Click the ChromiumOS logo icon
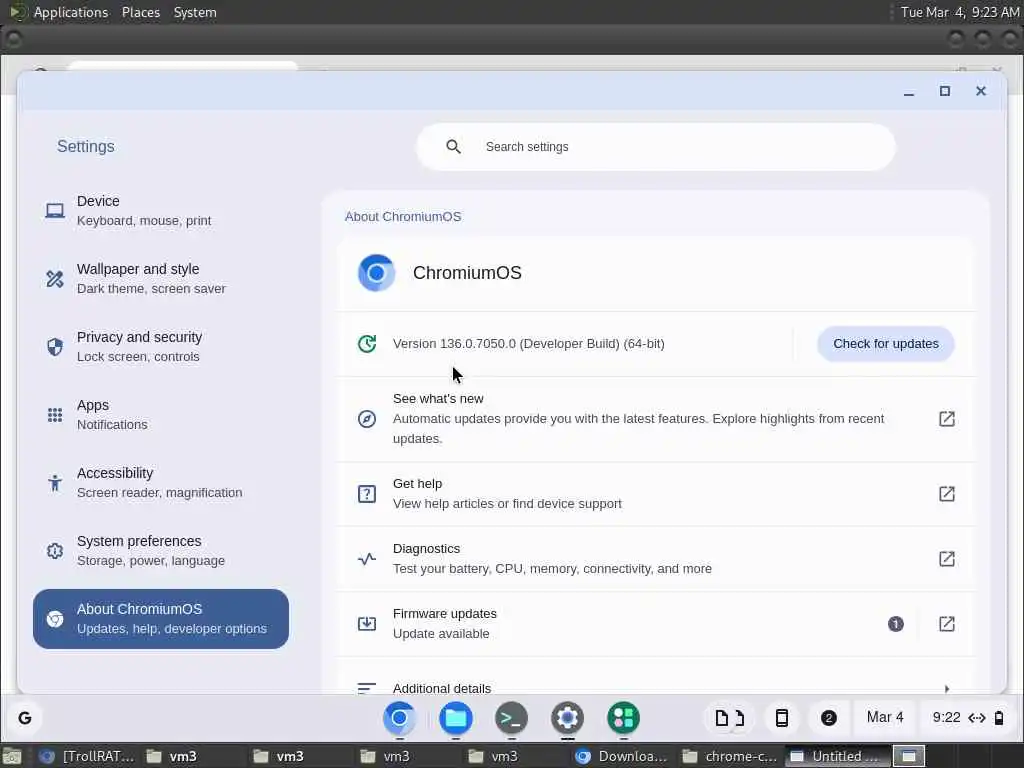This screenshot has width=1024, height=768. [x=376, y=272]
